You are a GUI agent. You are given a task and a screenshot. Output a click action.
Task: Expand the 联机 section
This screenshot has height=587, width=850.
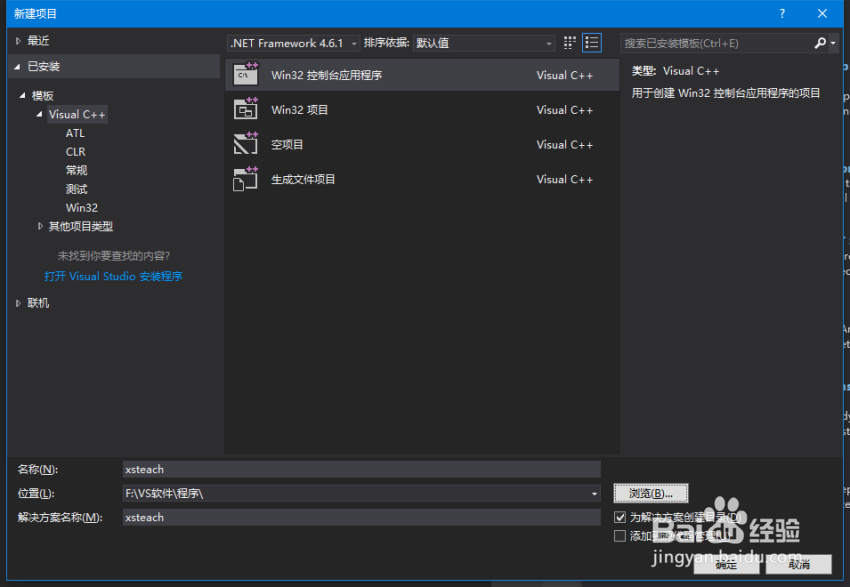[x=18, y=303]
